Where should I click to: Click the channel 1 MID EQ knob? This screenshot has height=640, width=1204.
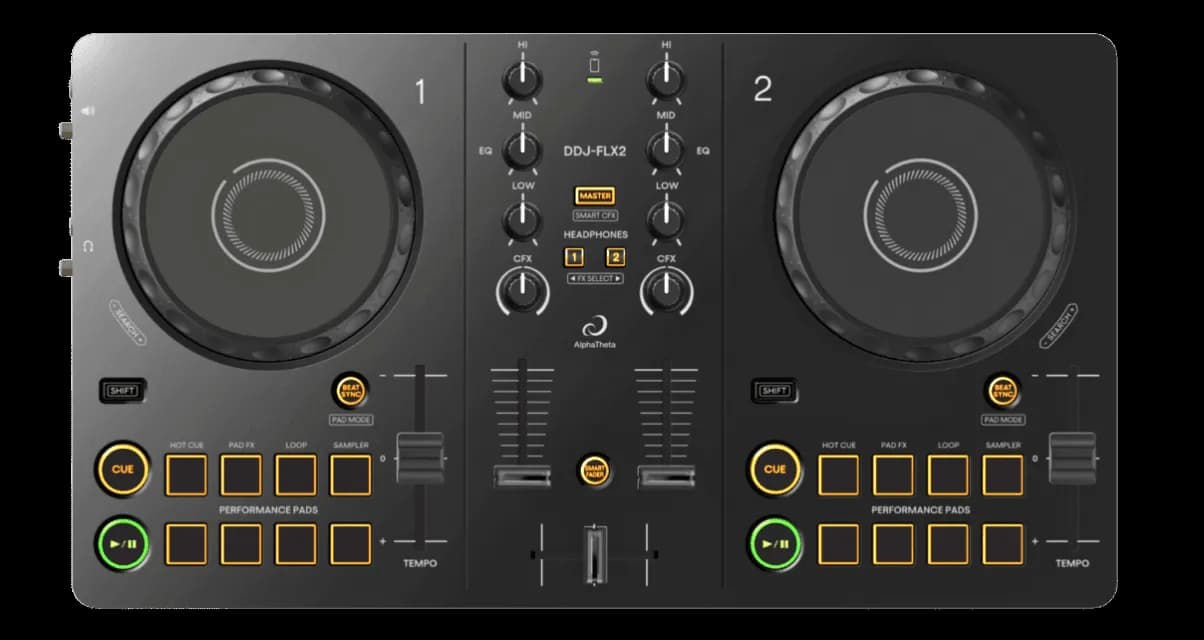pyautogui.click(x=522, y=150)
